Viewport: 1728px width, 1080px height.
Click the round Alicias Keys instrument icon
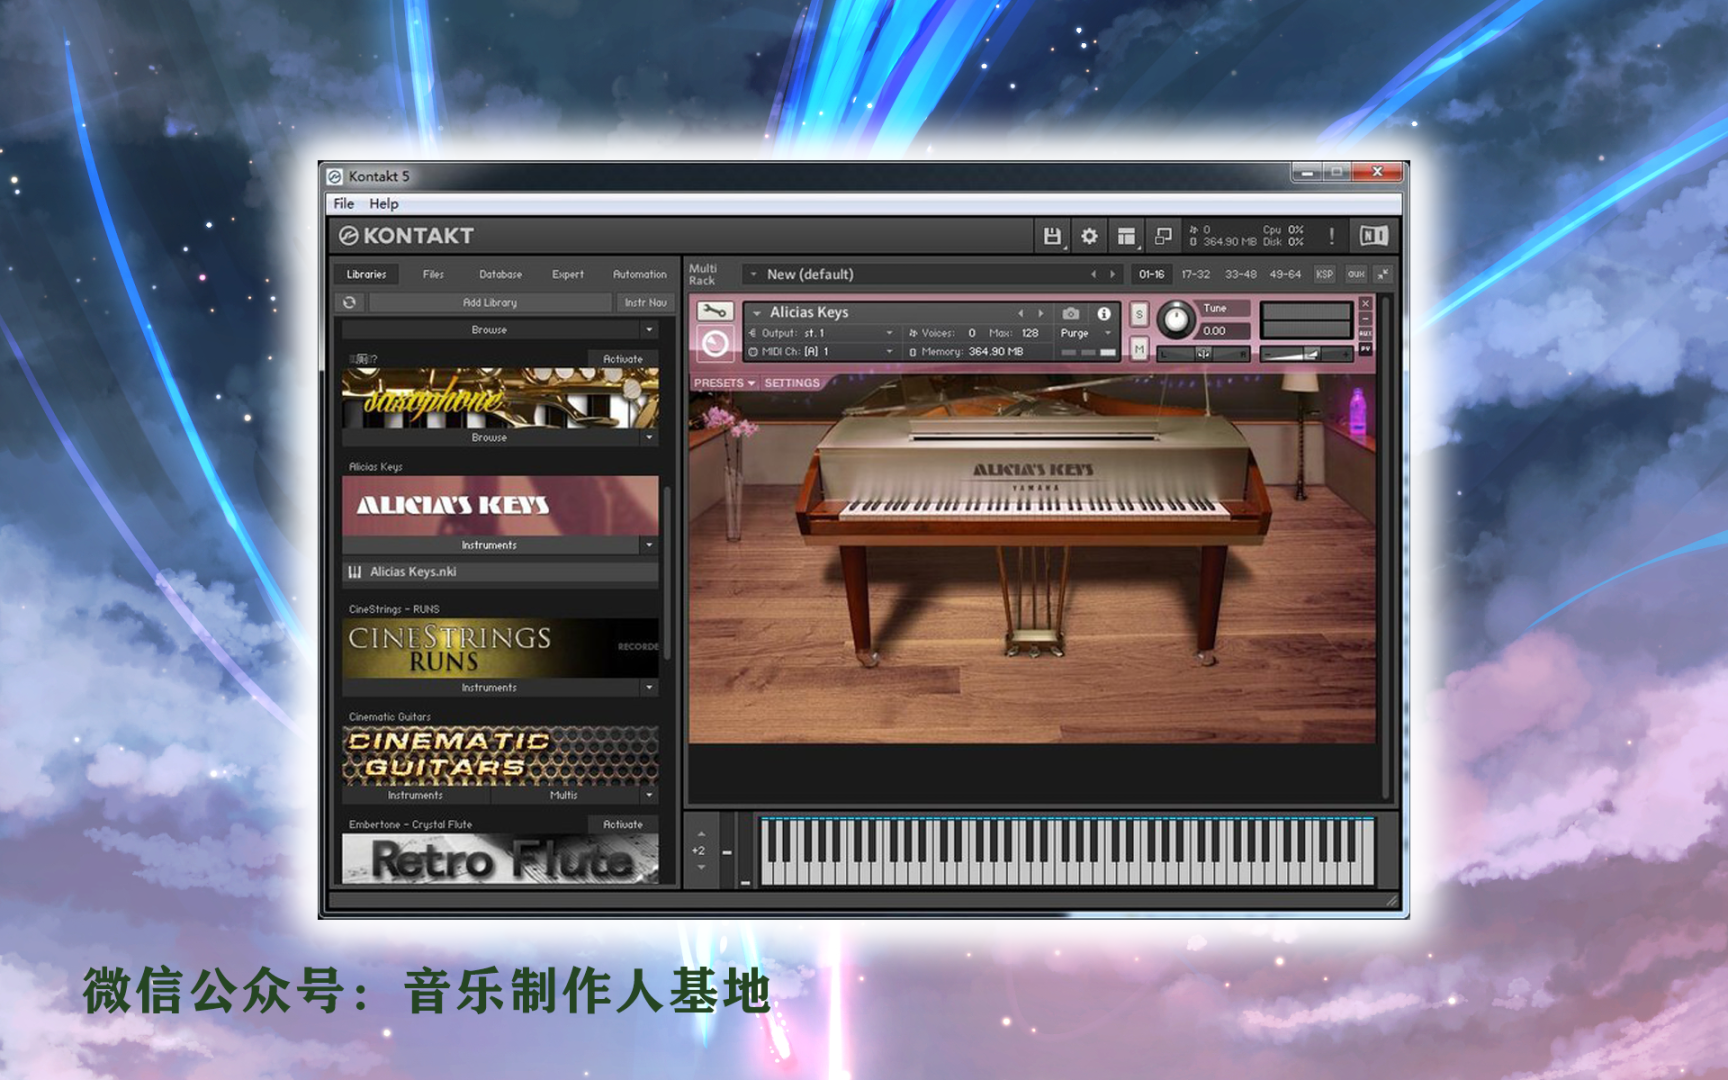tap(714, 345)
